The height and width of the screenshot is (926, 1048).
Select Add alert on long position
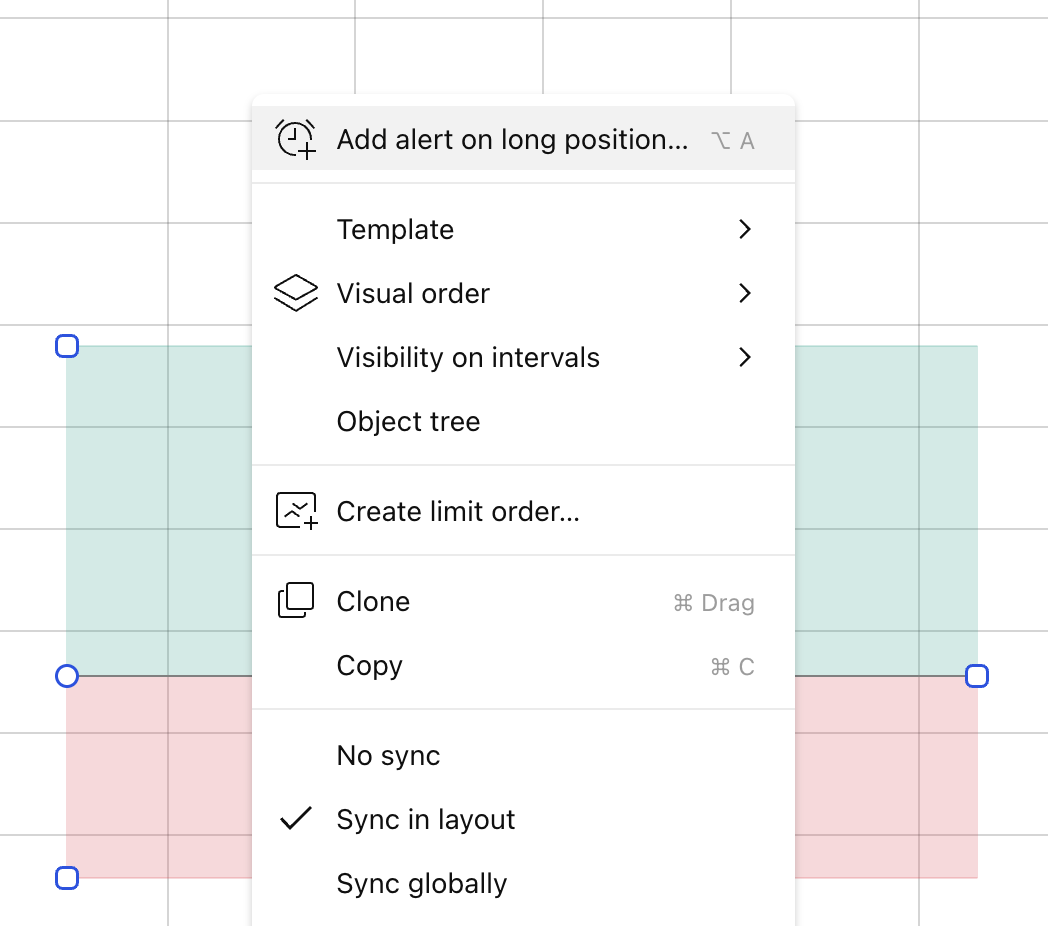click(523, 138)
